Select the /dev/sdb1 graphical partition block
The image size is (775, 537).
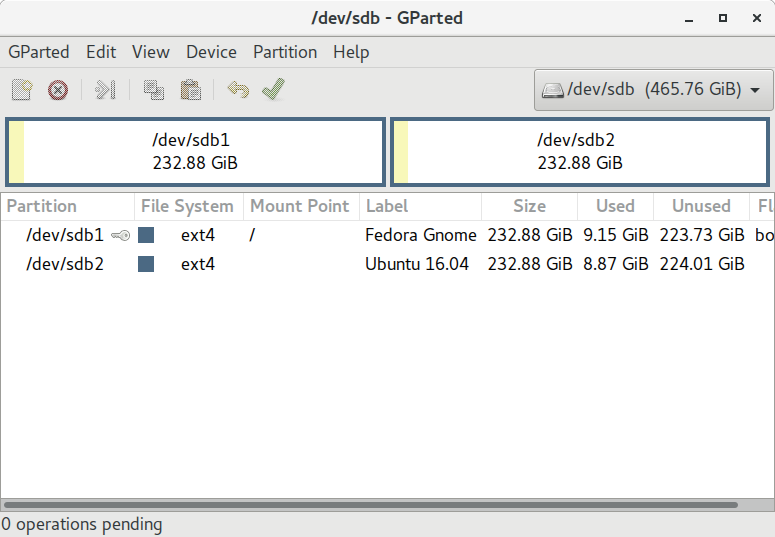click(x=195, y=152)
